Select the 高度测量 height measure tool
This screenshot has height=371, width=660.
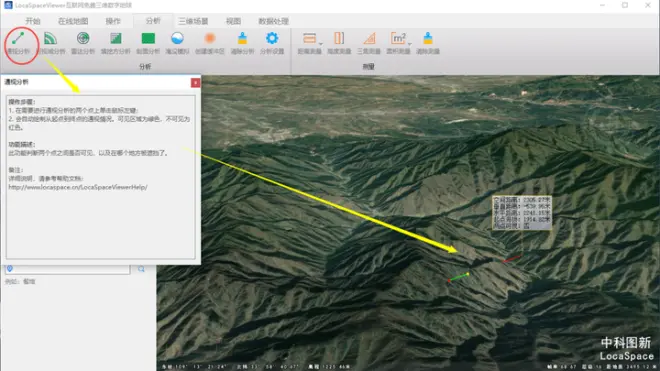(x=339, y=43)
